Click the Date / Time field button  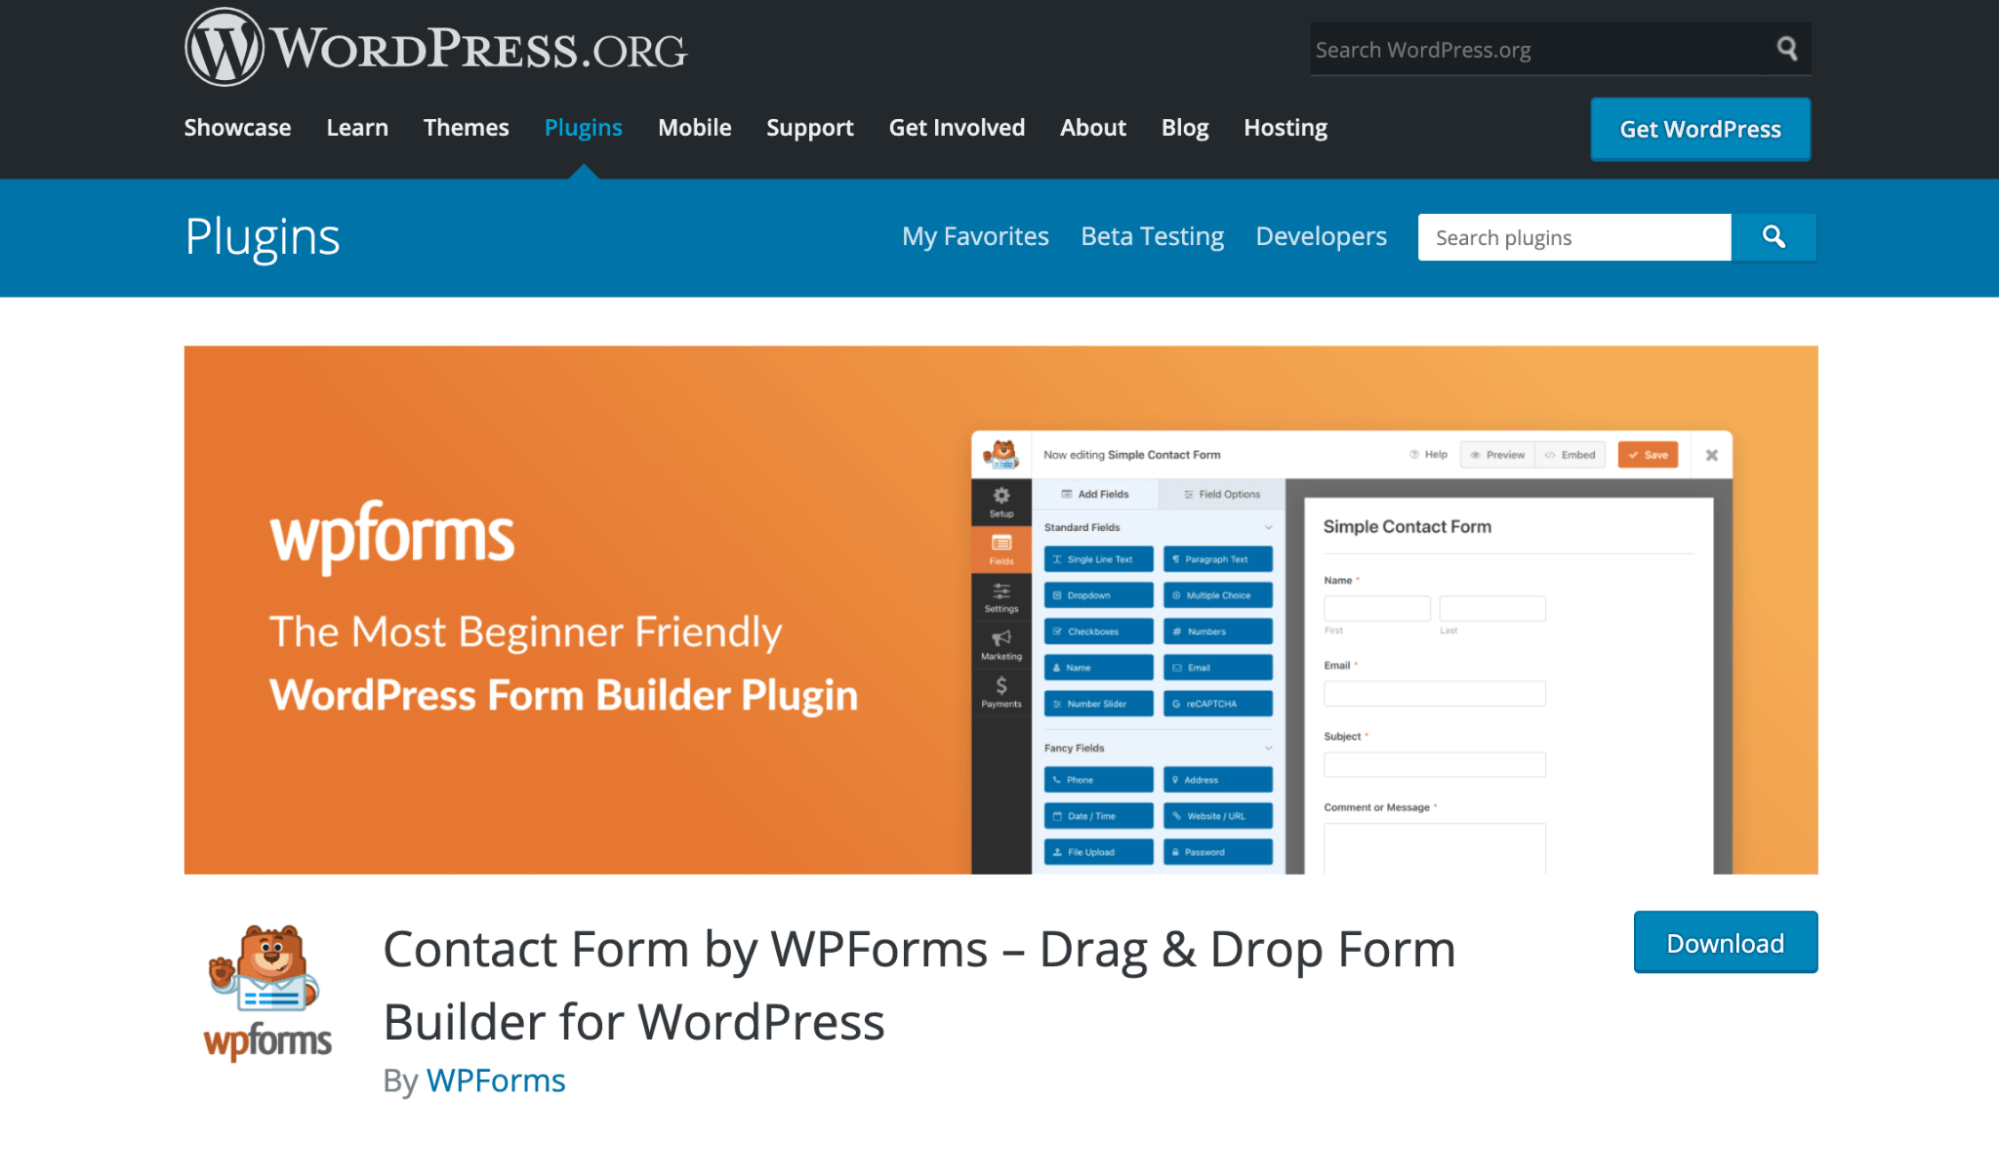click(x=1098, y=815)
